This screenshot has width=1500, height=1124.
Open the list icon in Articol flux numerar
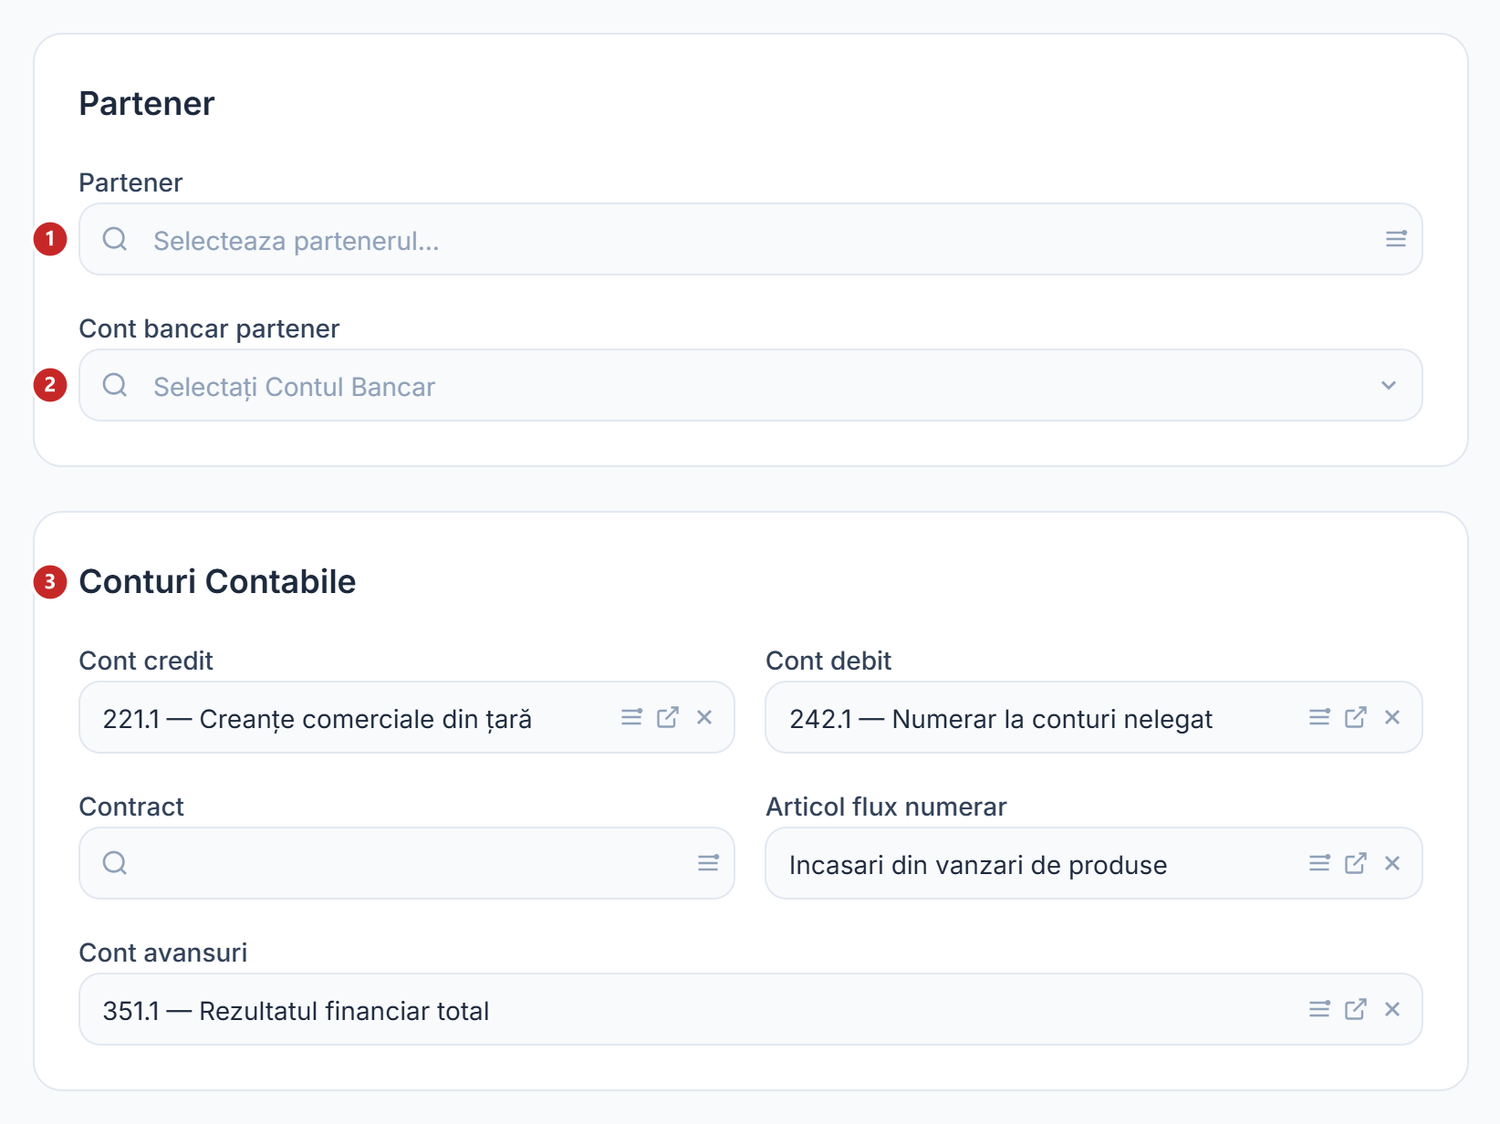(1319, 863)
